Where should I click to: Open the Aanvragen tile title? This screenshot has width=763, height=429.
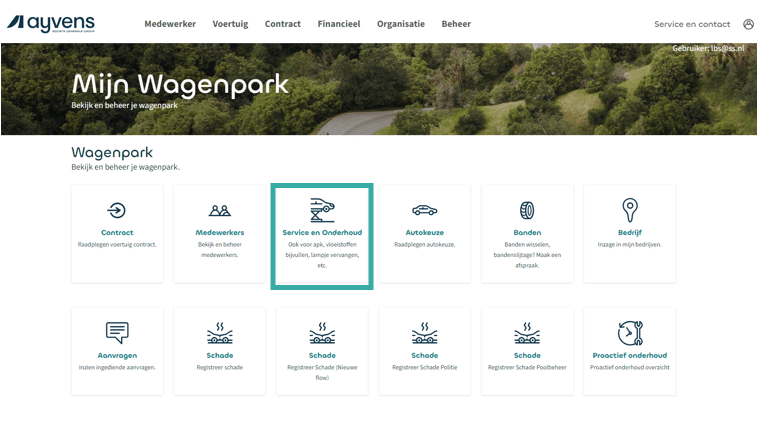point(117,356)
